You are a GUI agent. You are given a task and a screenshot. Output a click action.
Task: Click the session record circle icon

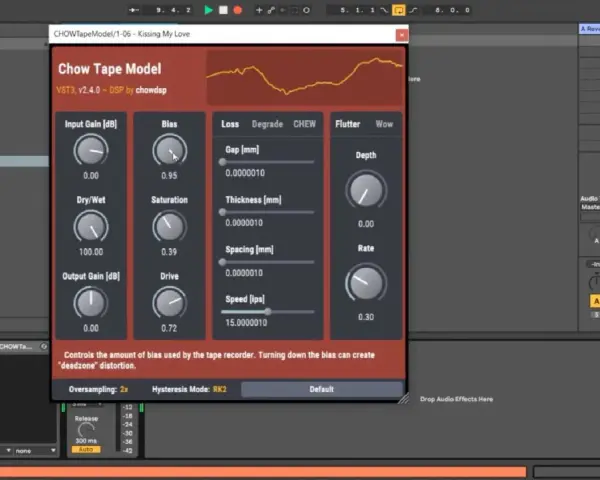click(x=307, y=10)
